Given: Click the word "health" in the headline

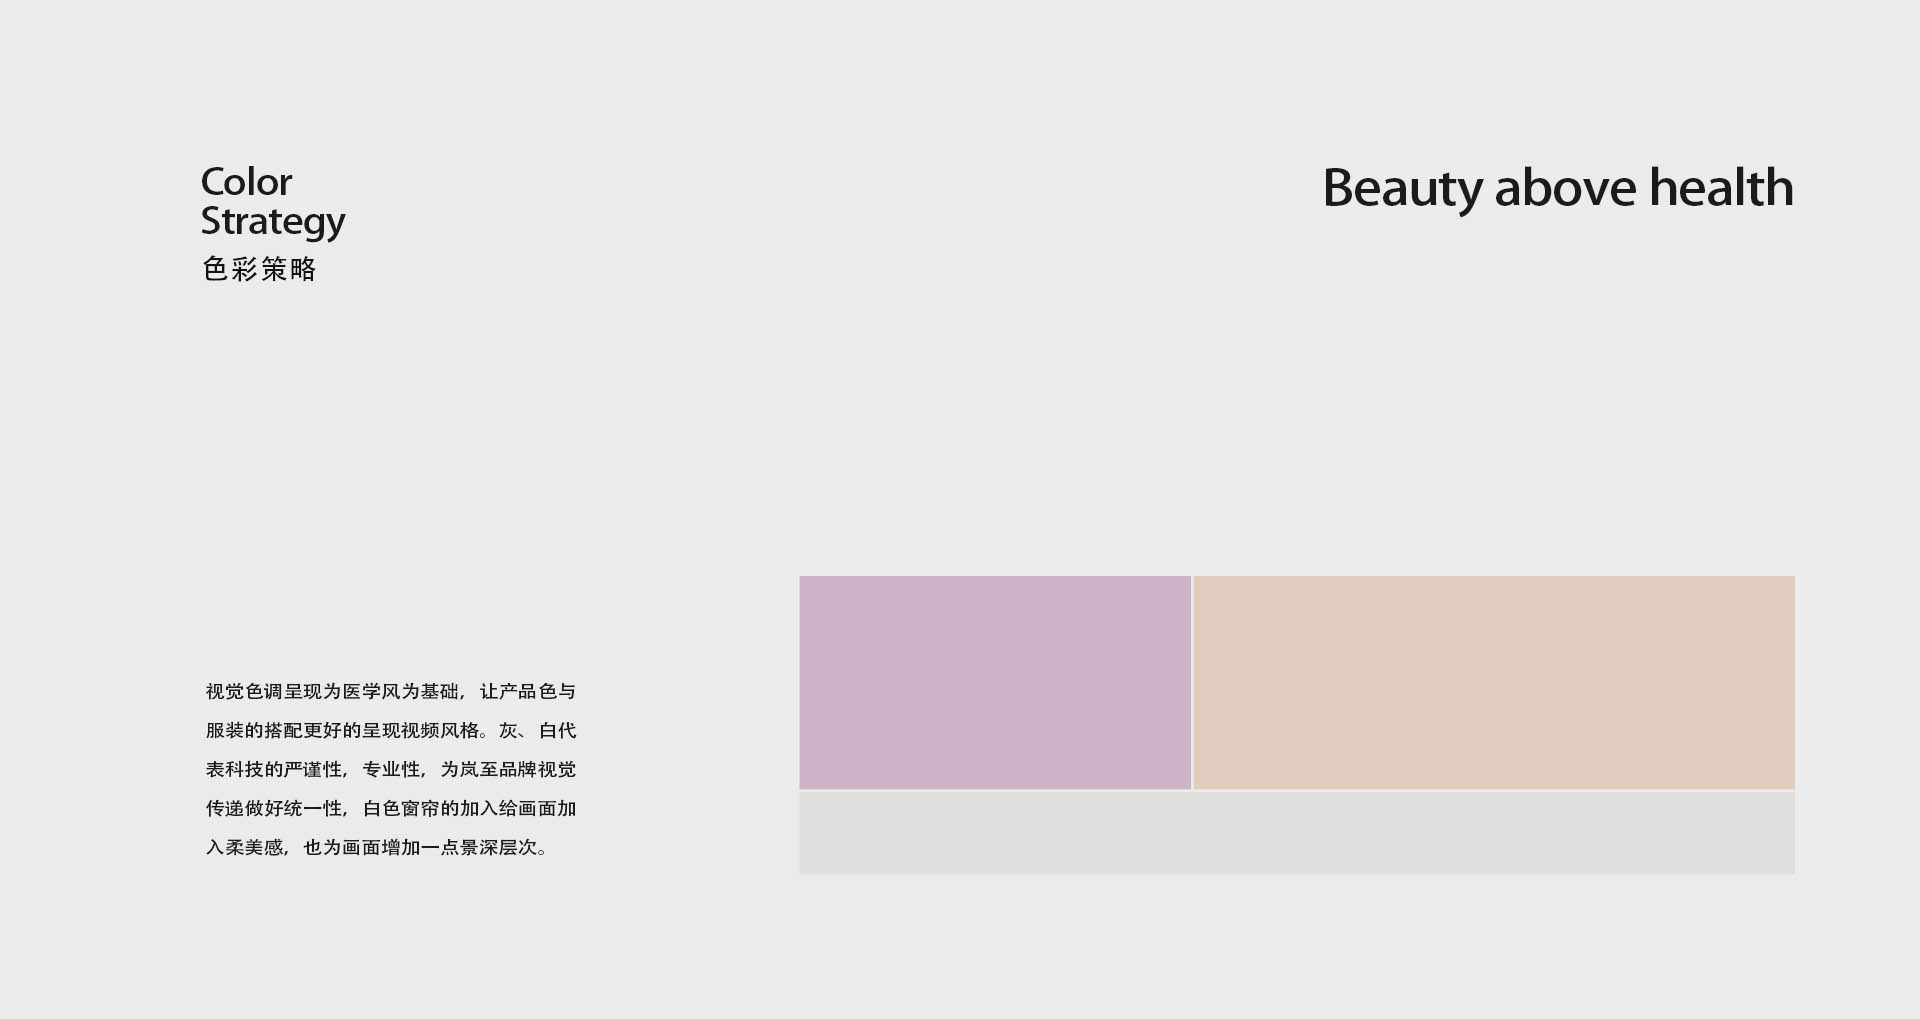Looking at the screenshot, I should pyautogui.click(x=1721, y=188).
